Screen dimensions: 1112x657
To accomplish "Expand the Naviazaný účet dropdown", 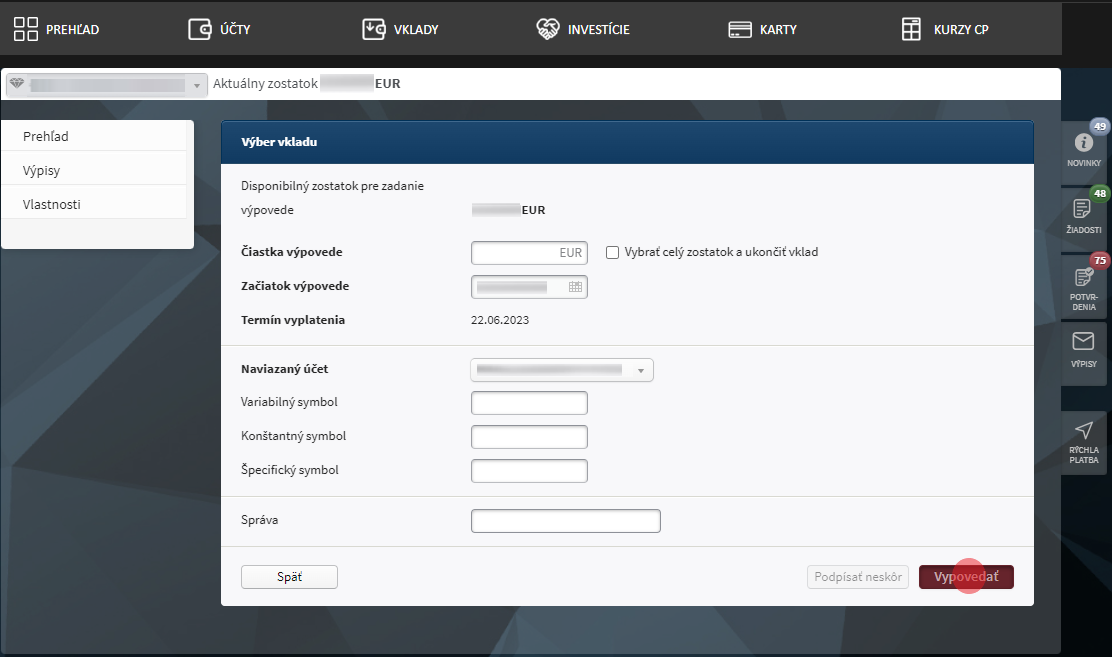I will tap(640, 370).
